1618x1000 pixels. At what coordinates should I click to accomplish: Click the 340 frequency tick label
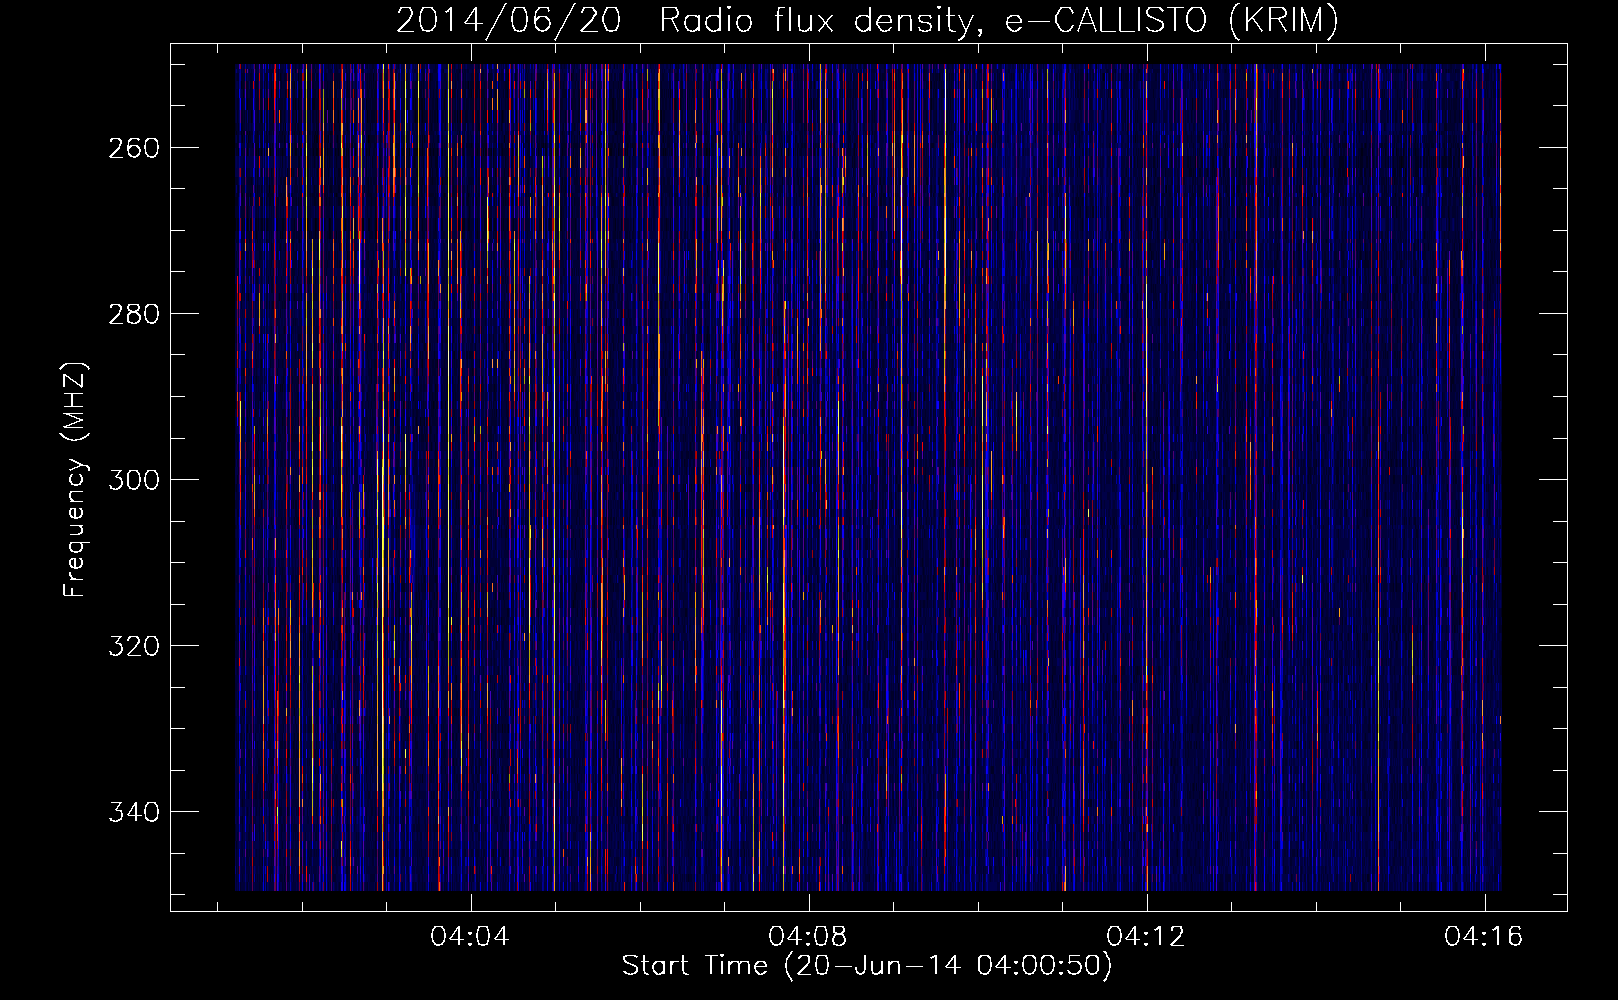pos(133,812)
